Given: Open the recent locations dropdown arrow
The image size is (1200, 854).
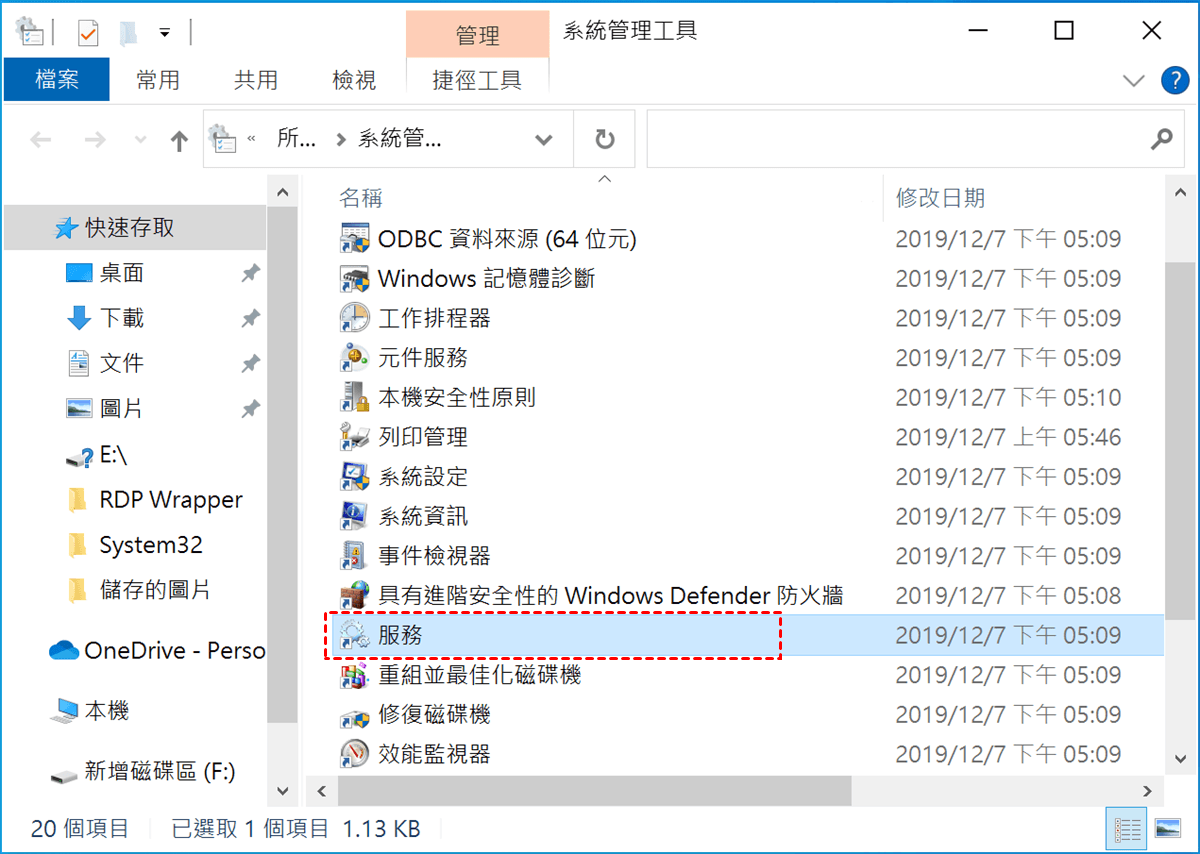Looking at the screenshot, I should [x=140, y=140].
